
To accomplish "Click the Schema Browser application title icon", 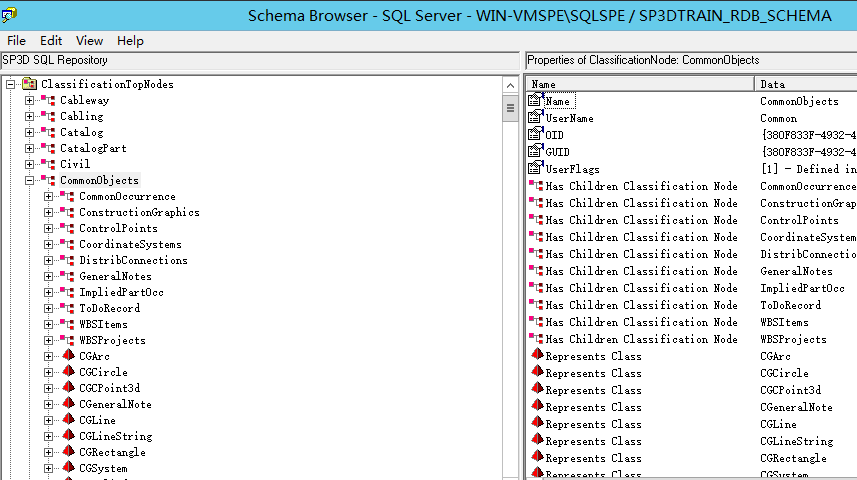I will (9, 15).
